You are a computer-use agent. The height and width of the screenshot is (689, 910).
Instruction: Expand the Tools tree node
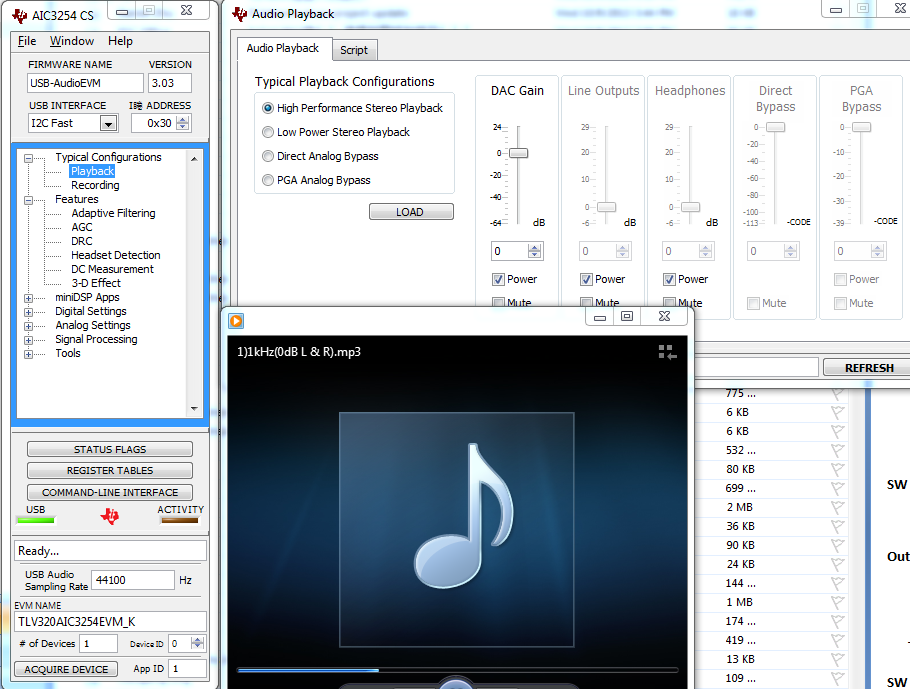(28, 354)
